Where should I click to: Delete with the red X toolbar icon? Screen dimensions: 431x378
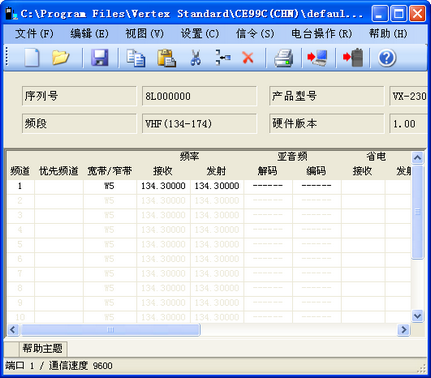[248, 58]
